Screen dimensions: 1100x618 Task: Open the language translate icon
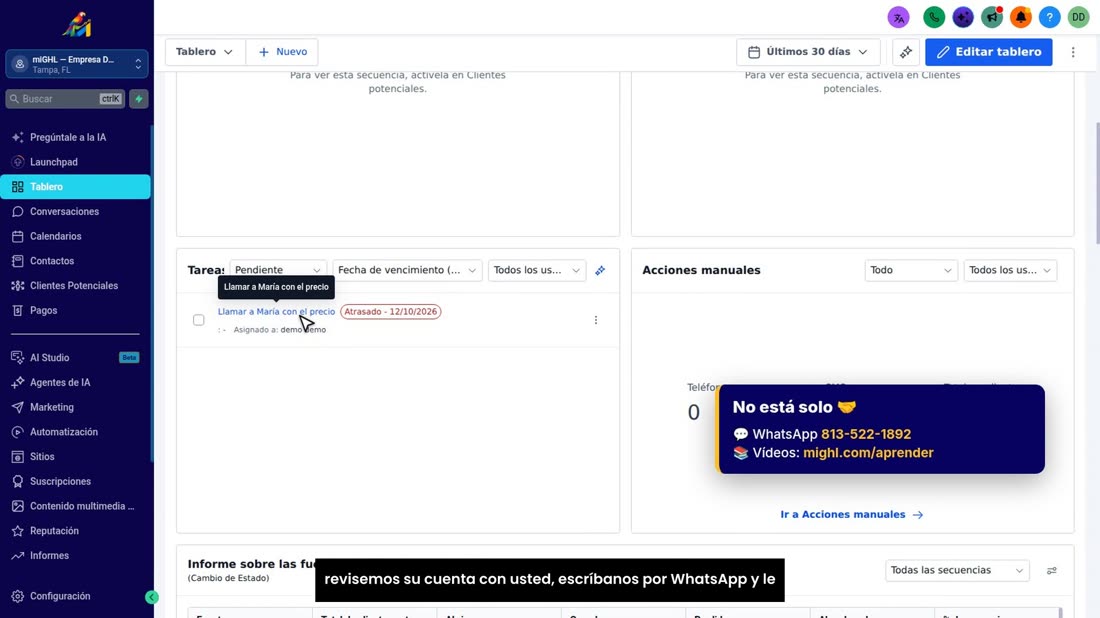[898, 17]
